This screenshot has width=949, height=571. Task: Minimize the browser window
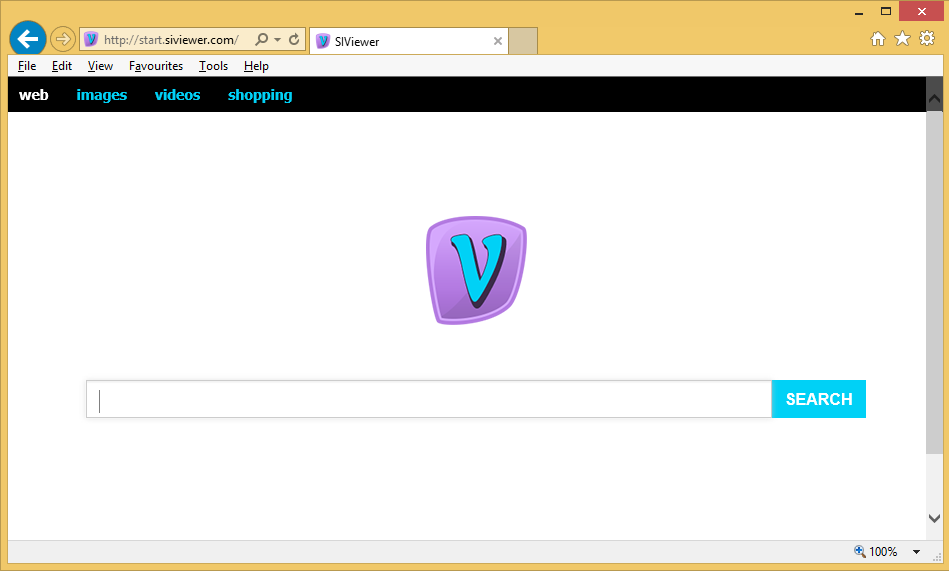click(x=859, y=12)
